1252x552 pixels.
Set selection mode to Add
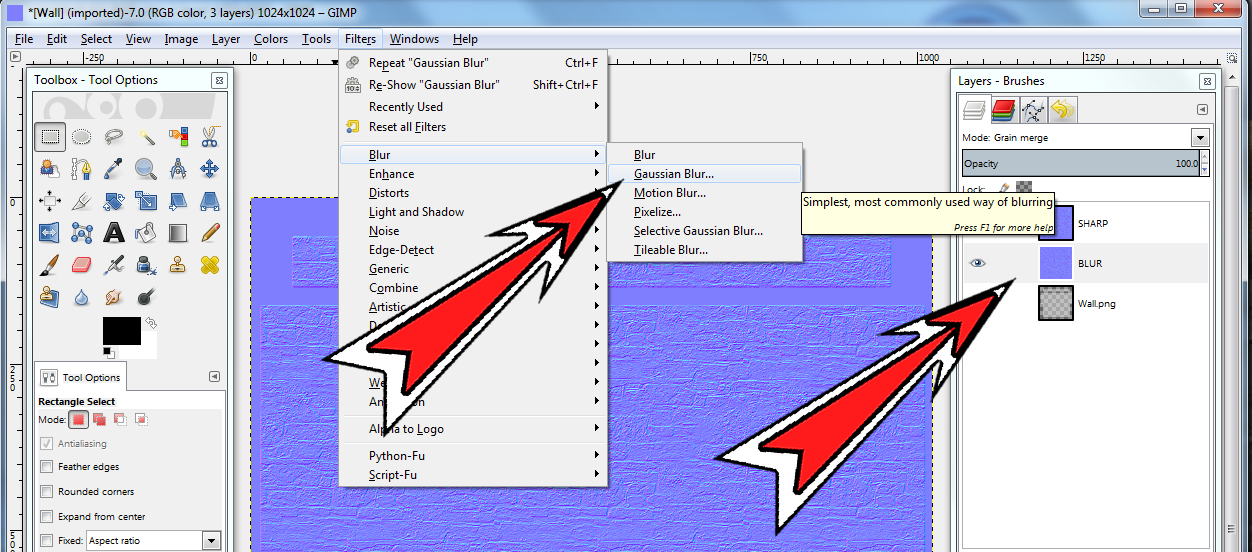click(99, 420)
